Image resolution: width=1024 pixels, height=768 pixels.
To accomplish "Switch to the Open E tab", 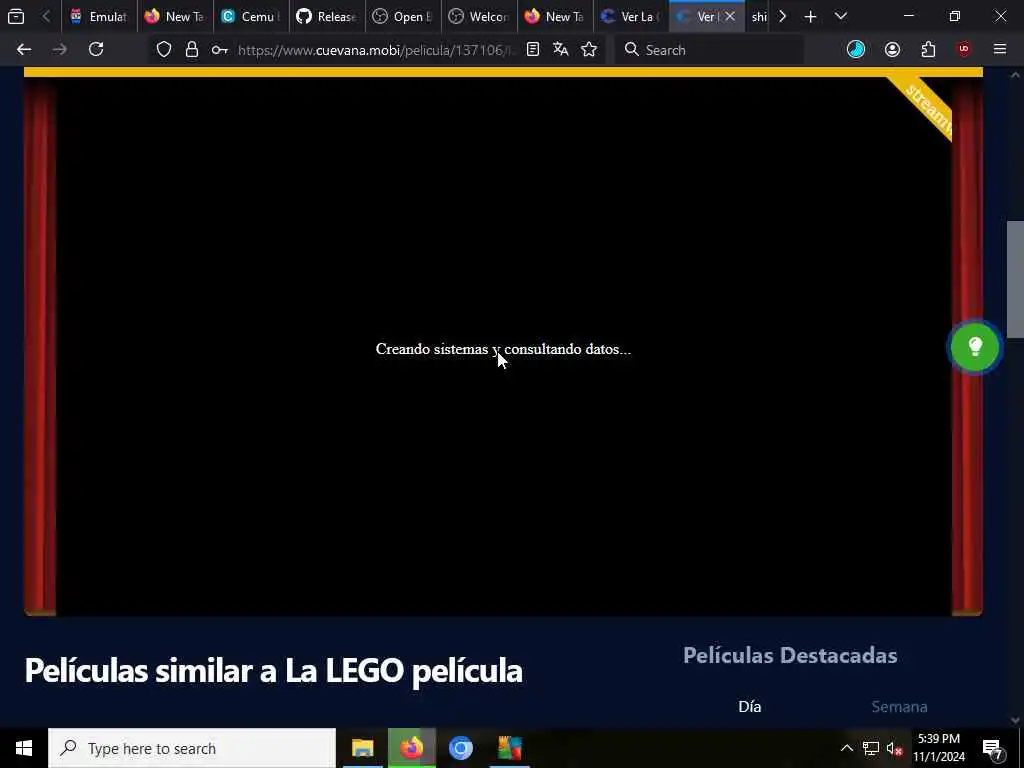I will click(x=403, y=16).
